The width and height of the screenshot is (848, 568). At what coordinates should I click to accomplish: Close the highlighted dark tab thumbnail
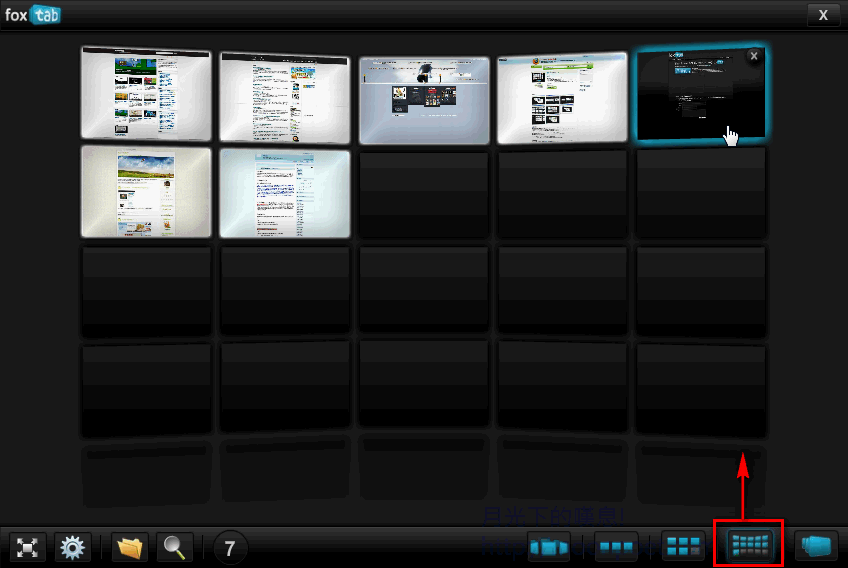(754, 57)
